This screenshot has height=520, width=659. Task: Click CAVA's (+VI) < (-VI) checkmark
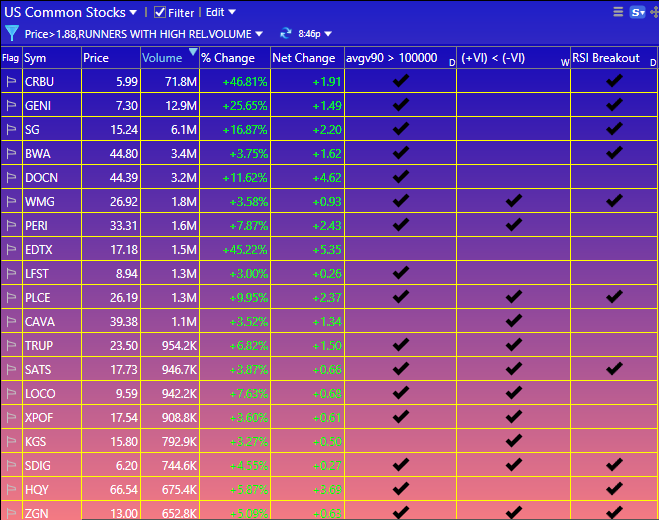[514, 320]
